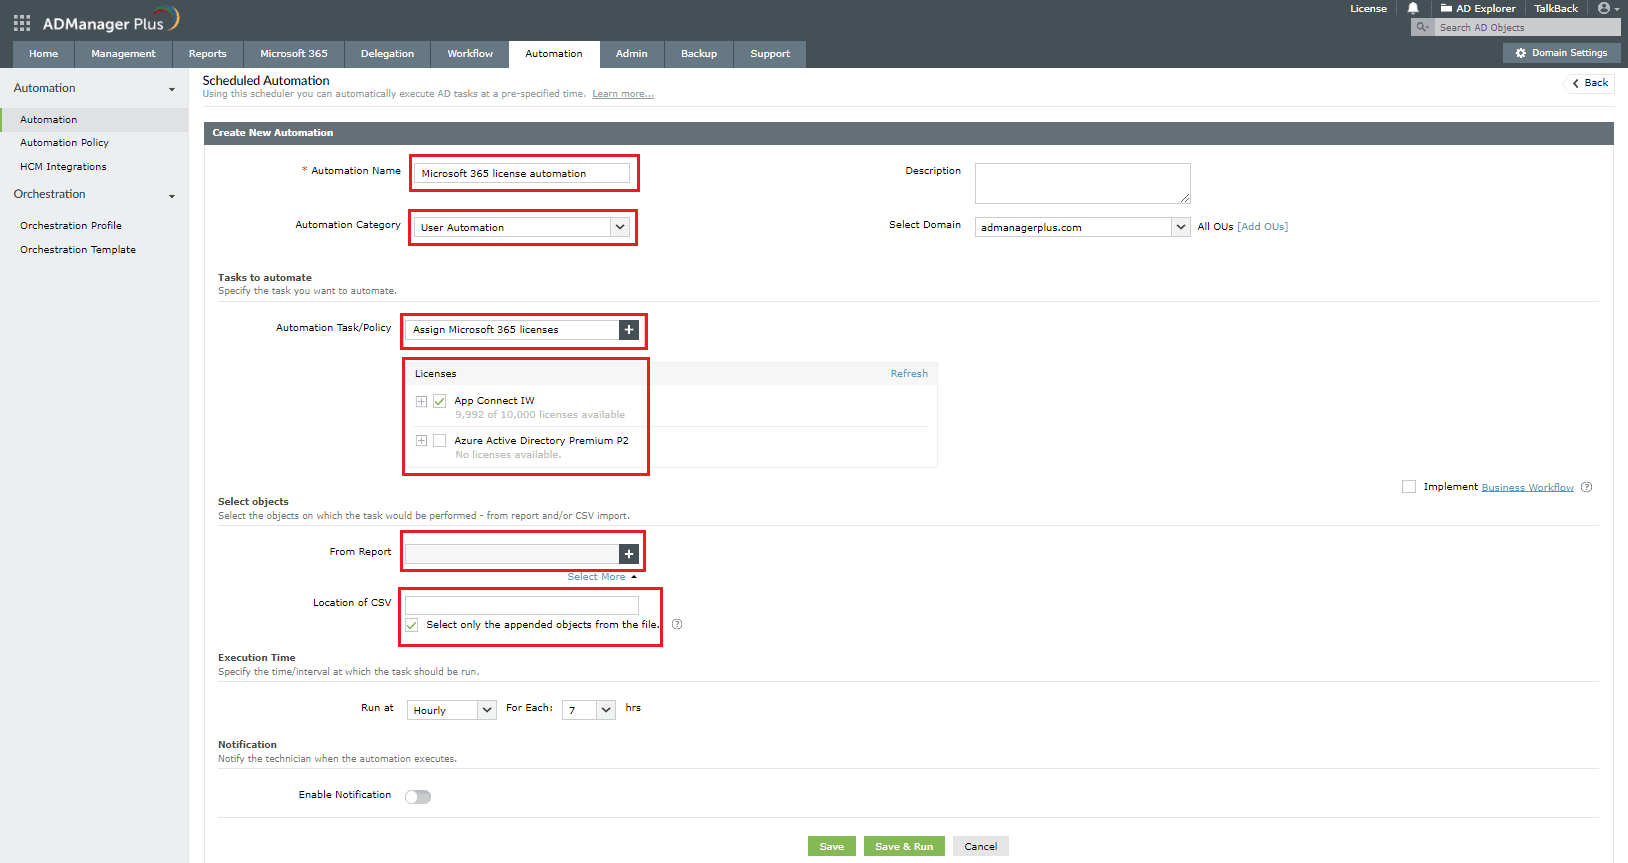Click the From Report field

click(x=512, y=553)
